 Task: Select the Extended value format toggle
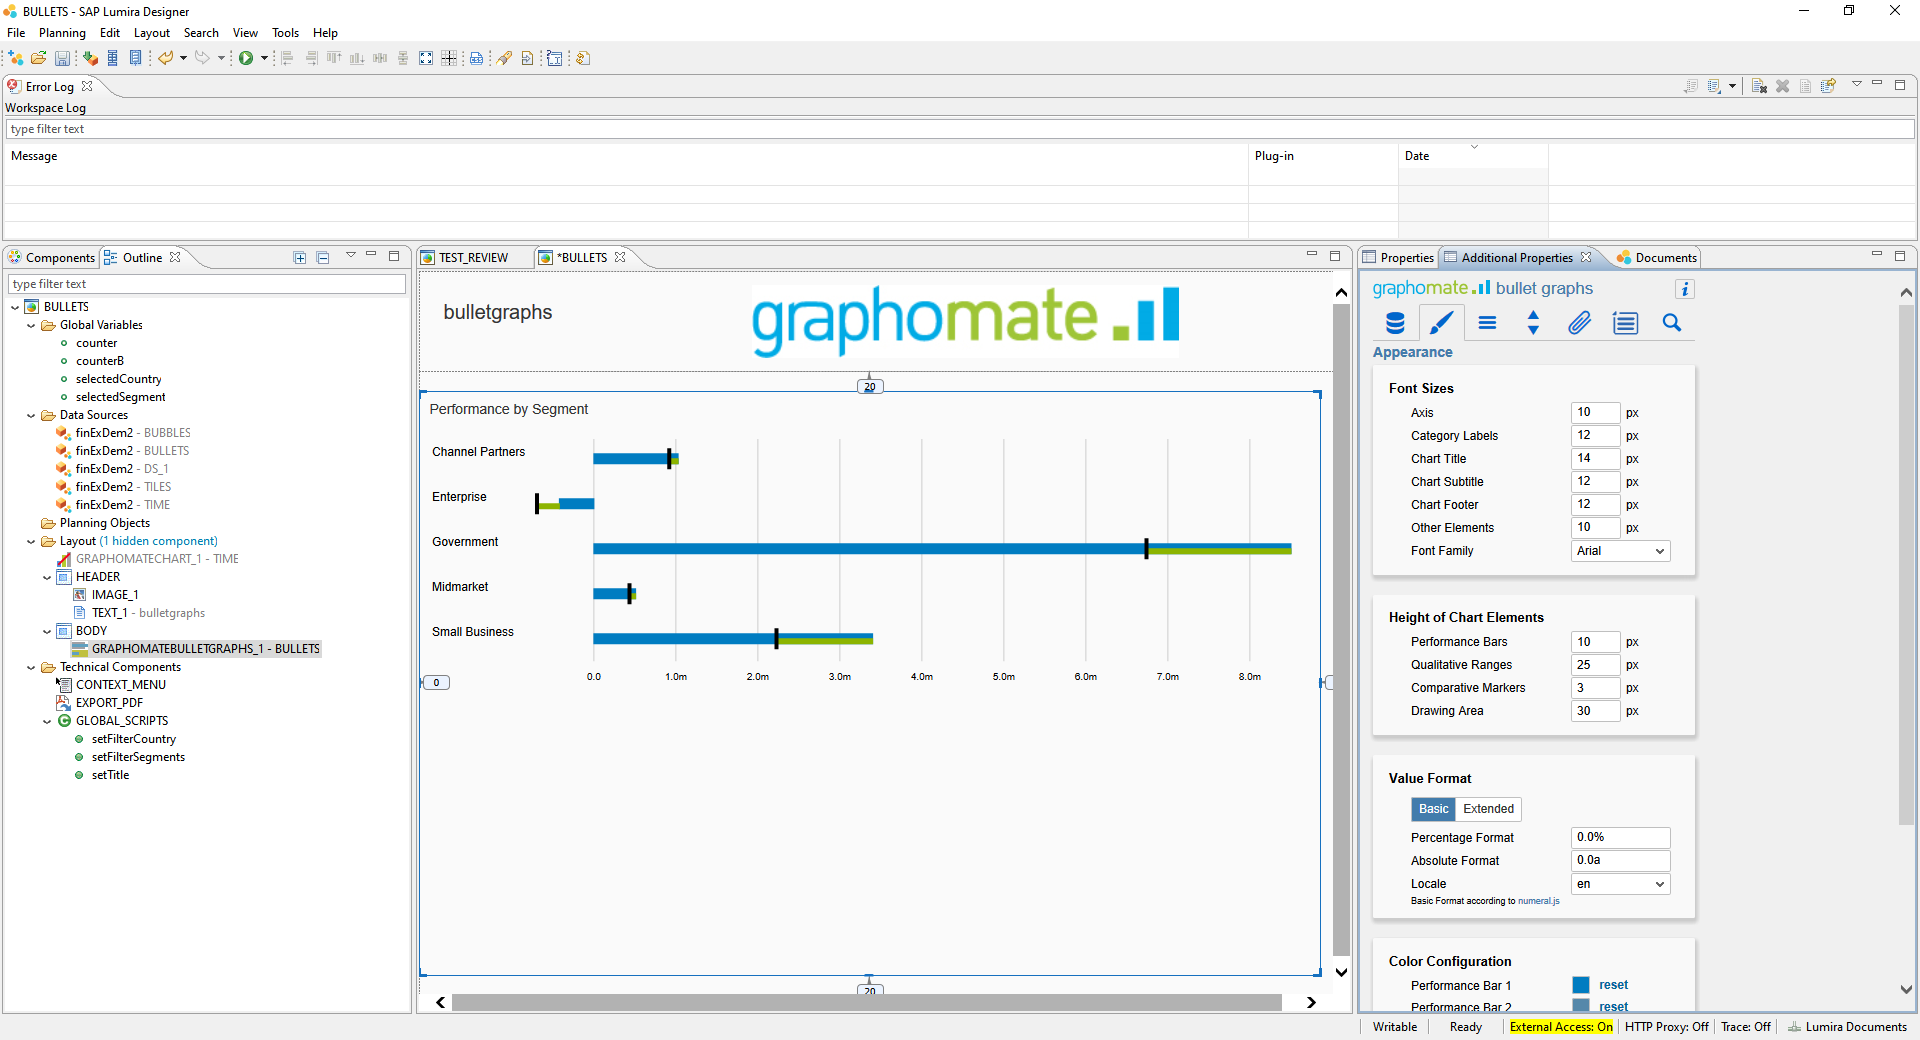pos(1488,809)
